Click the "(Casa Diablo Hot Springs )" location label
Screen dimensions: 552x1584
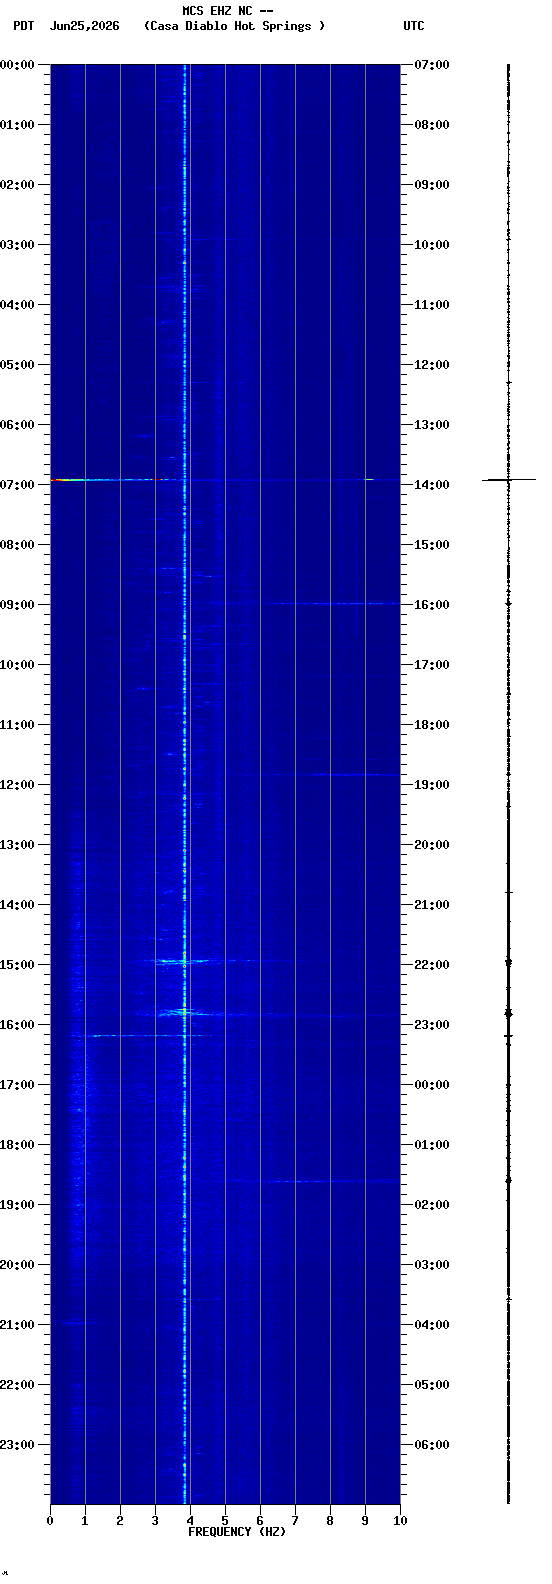tap(235, 26)
